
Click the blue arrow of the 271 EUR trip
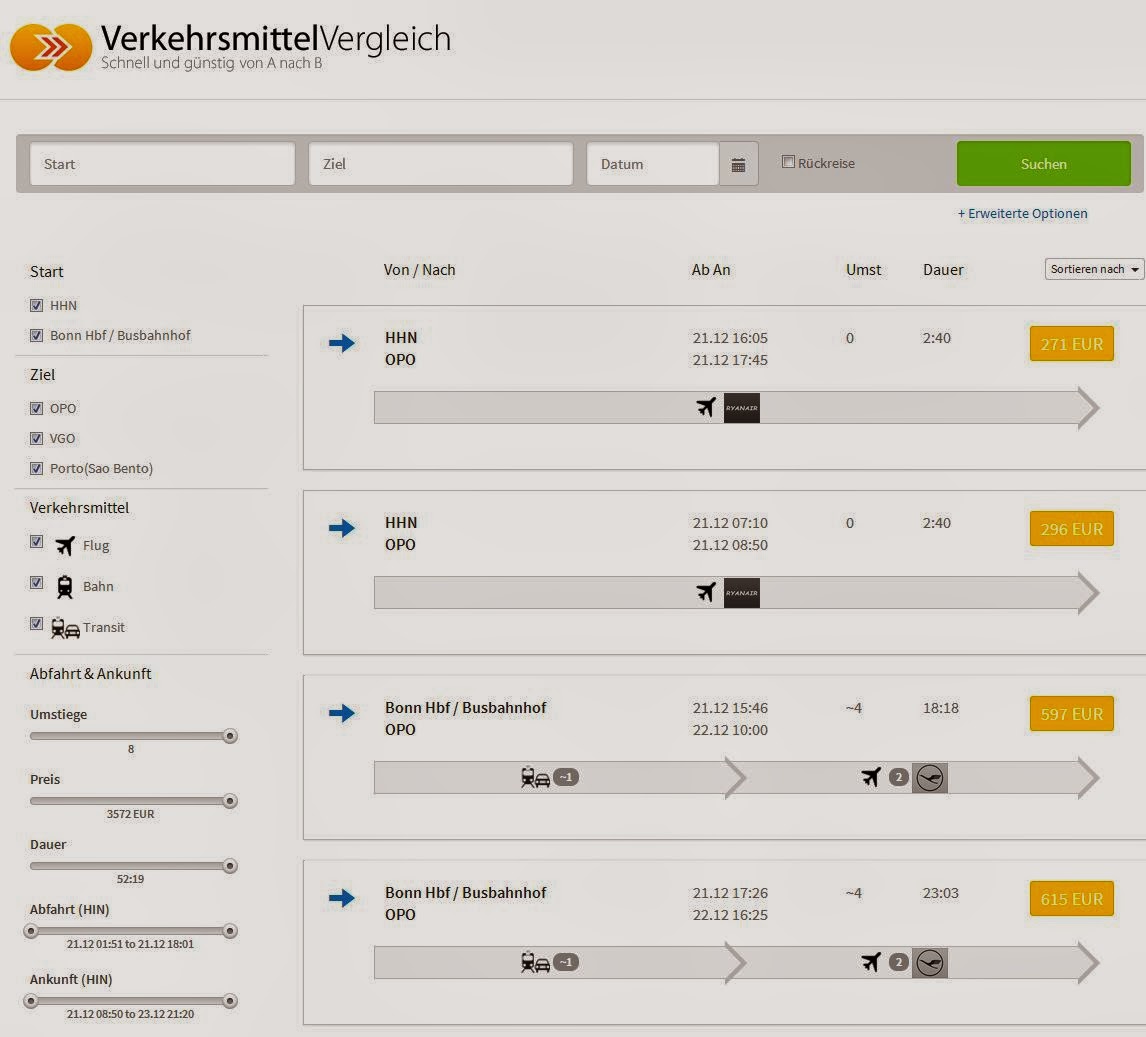[x=341, y=343]
